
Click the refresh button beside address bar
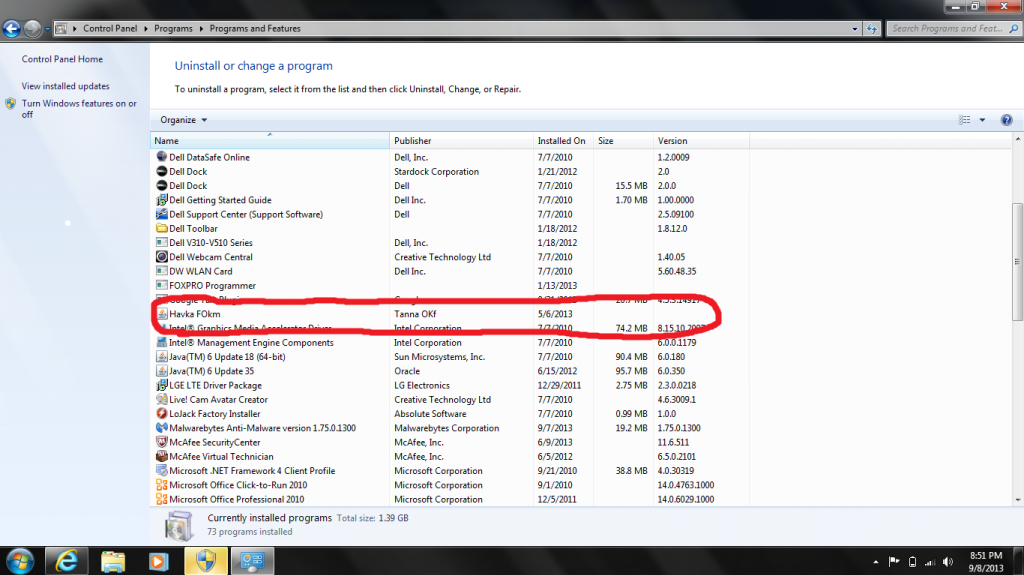[x=872, y=29]
